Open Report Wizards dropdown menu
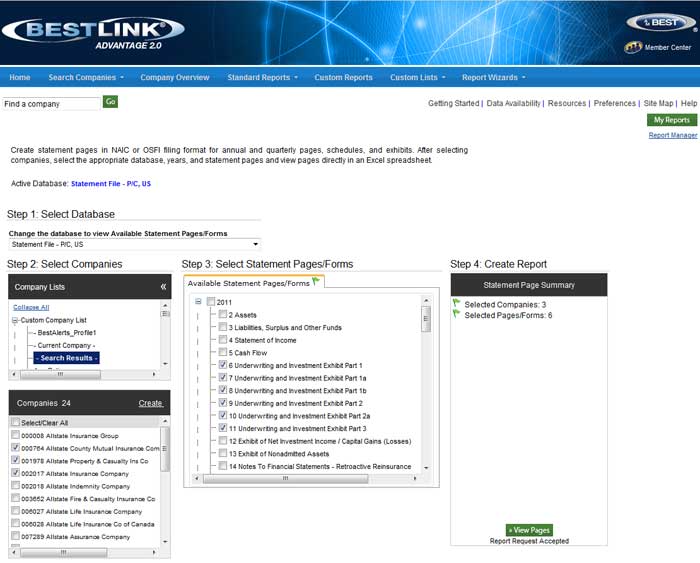 coord(494,77)
